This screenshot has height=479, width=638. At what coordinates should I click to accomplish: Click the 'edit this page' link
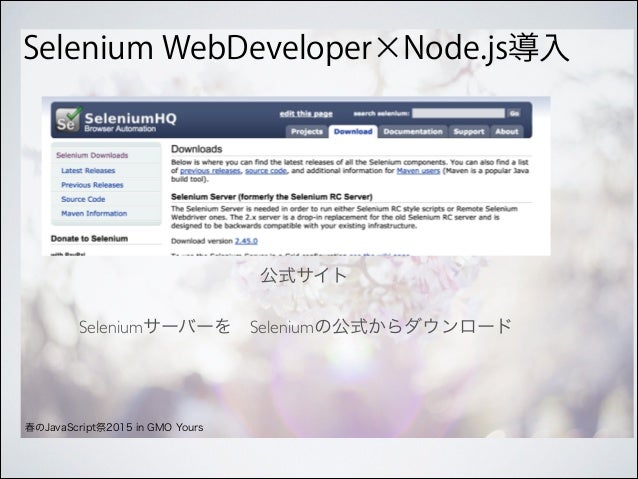click(306, 114)
